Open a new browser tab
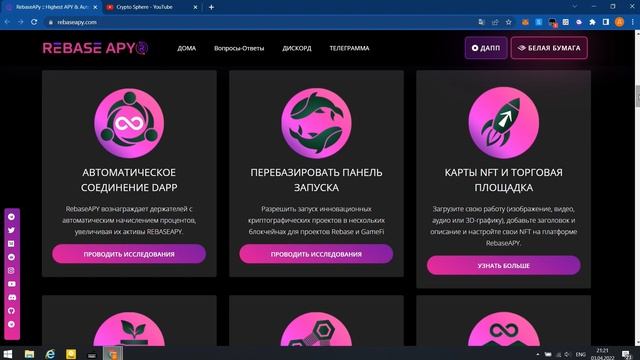 tap(211, 7)
